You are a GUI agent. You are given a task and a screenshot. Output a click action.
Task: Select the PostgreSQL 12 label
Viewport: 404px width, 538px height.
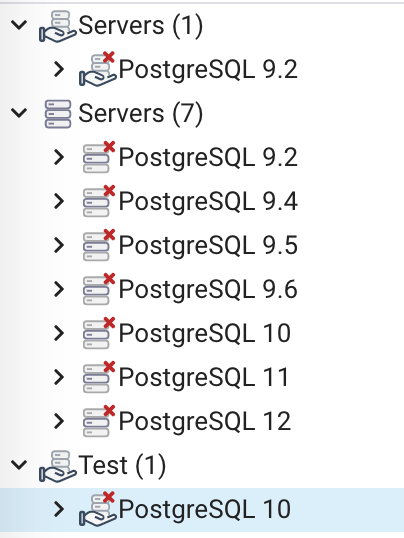pos(205,421)
